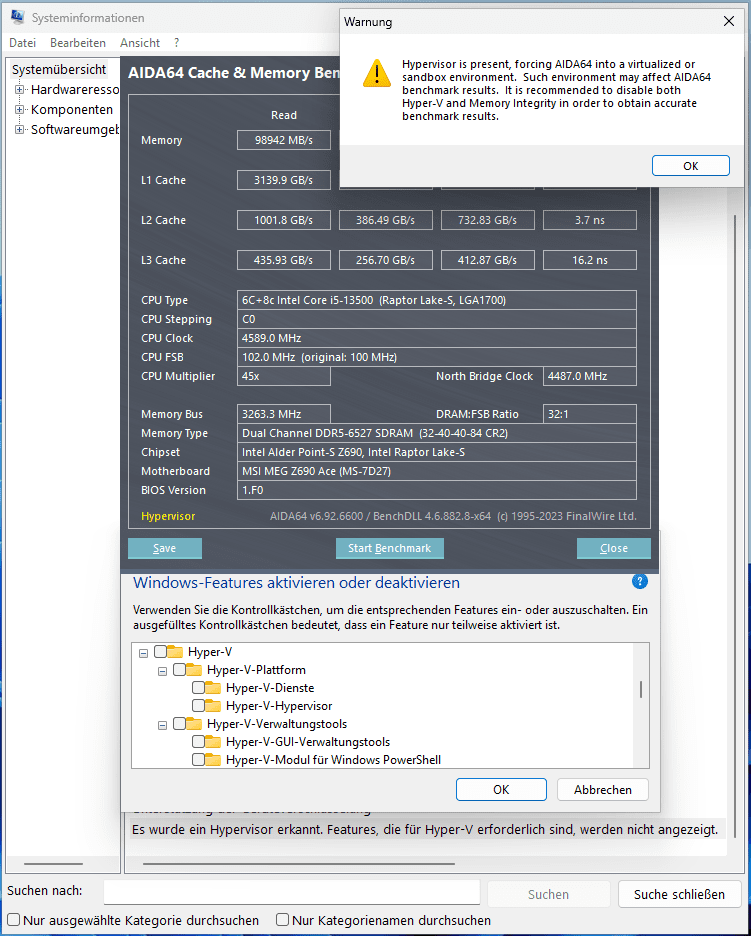Image resolution: width=751 pixels, height=936 pixels.
Task: Check the Hyper-V-Verwaltungstools checkbox
Action: tap(179, 723)
